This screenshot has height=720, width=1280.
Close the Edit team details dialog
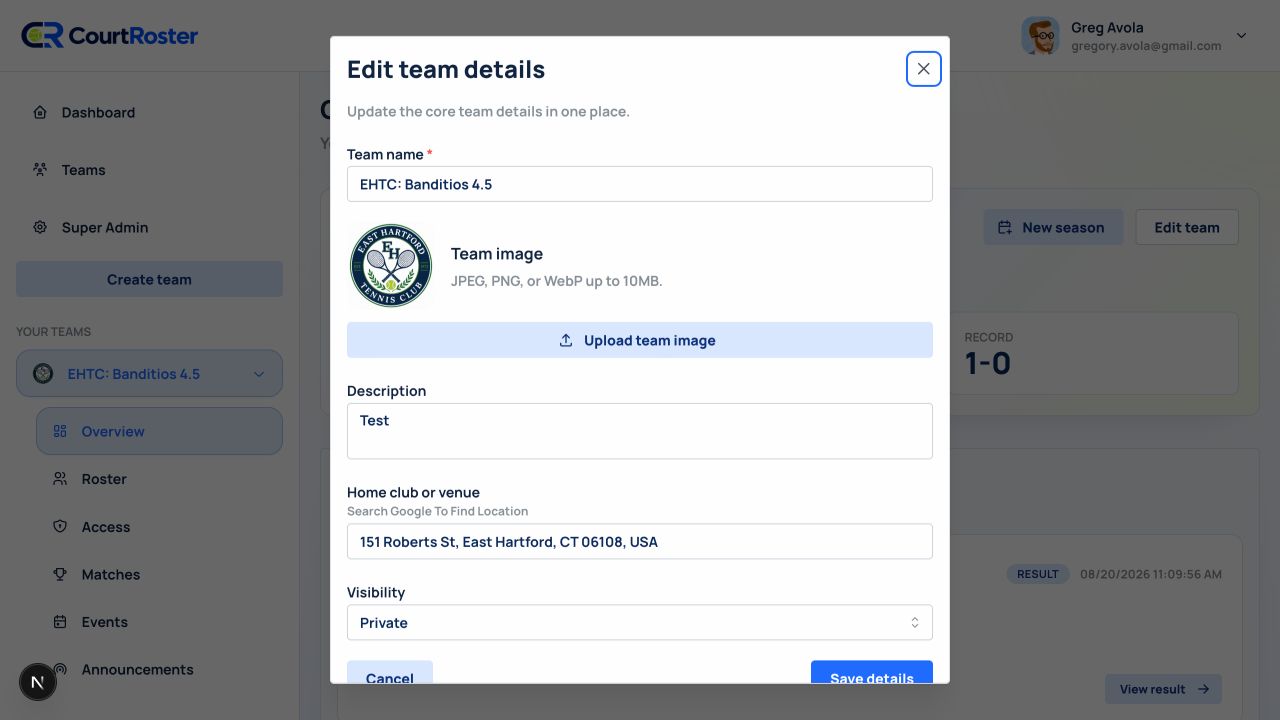(923, 69)
